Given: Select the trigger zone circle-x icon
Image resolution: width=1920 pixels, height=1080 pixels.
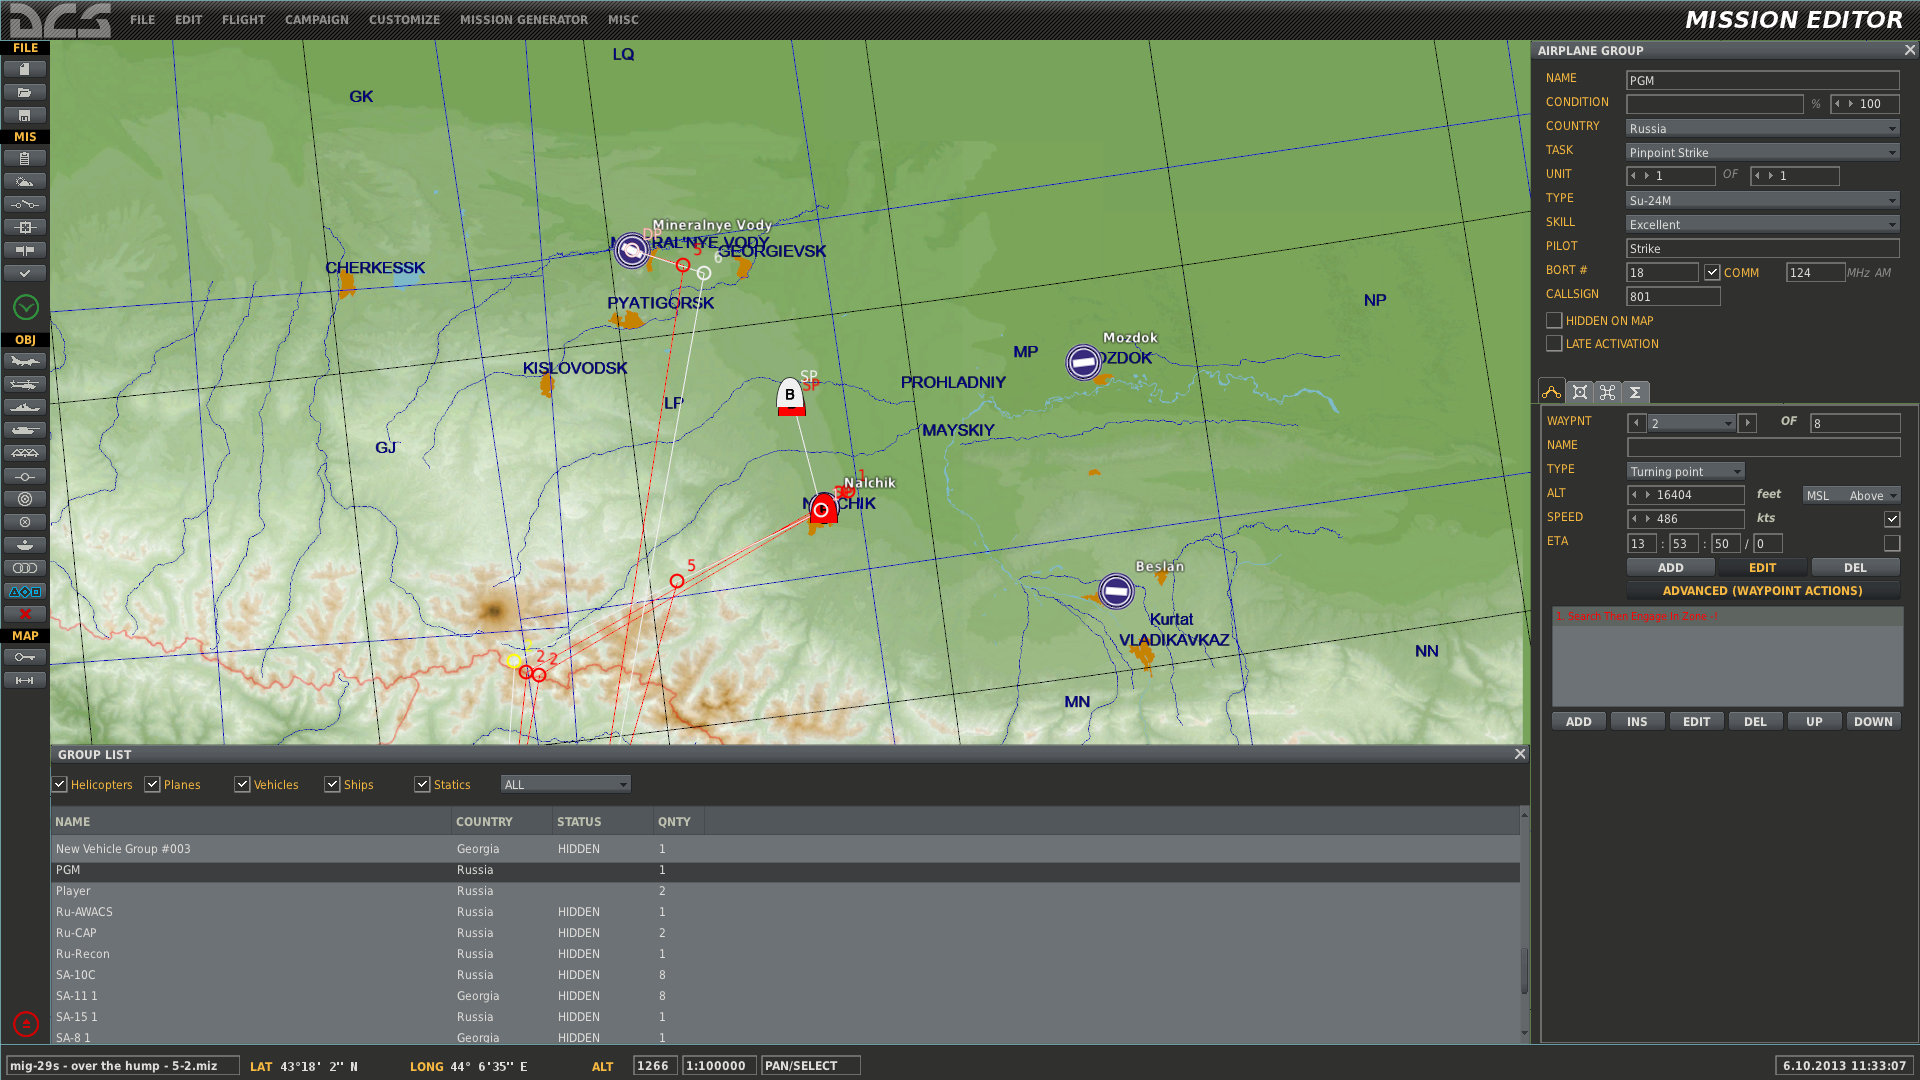Looking at the screenshot, I should point(25,522).
